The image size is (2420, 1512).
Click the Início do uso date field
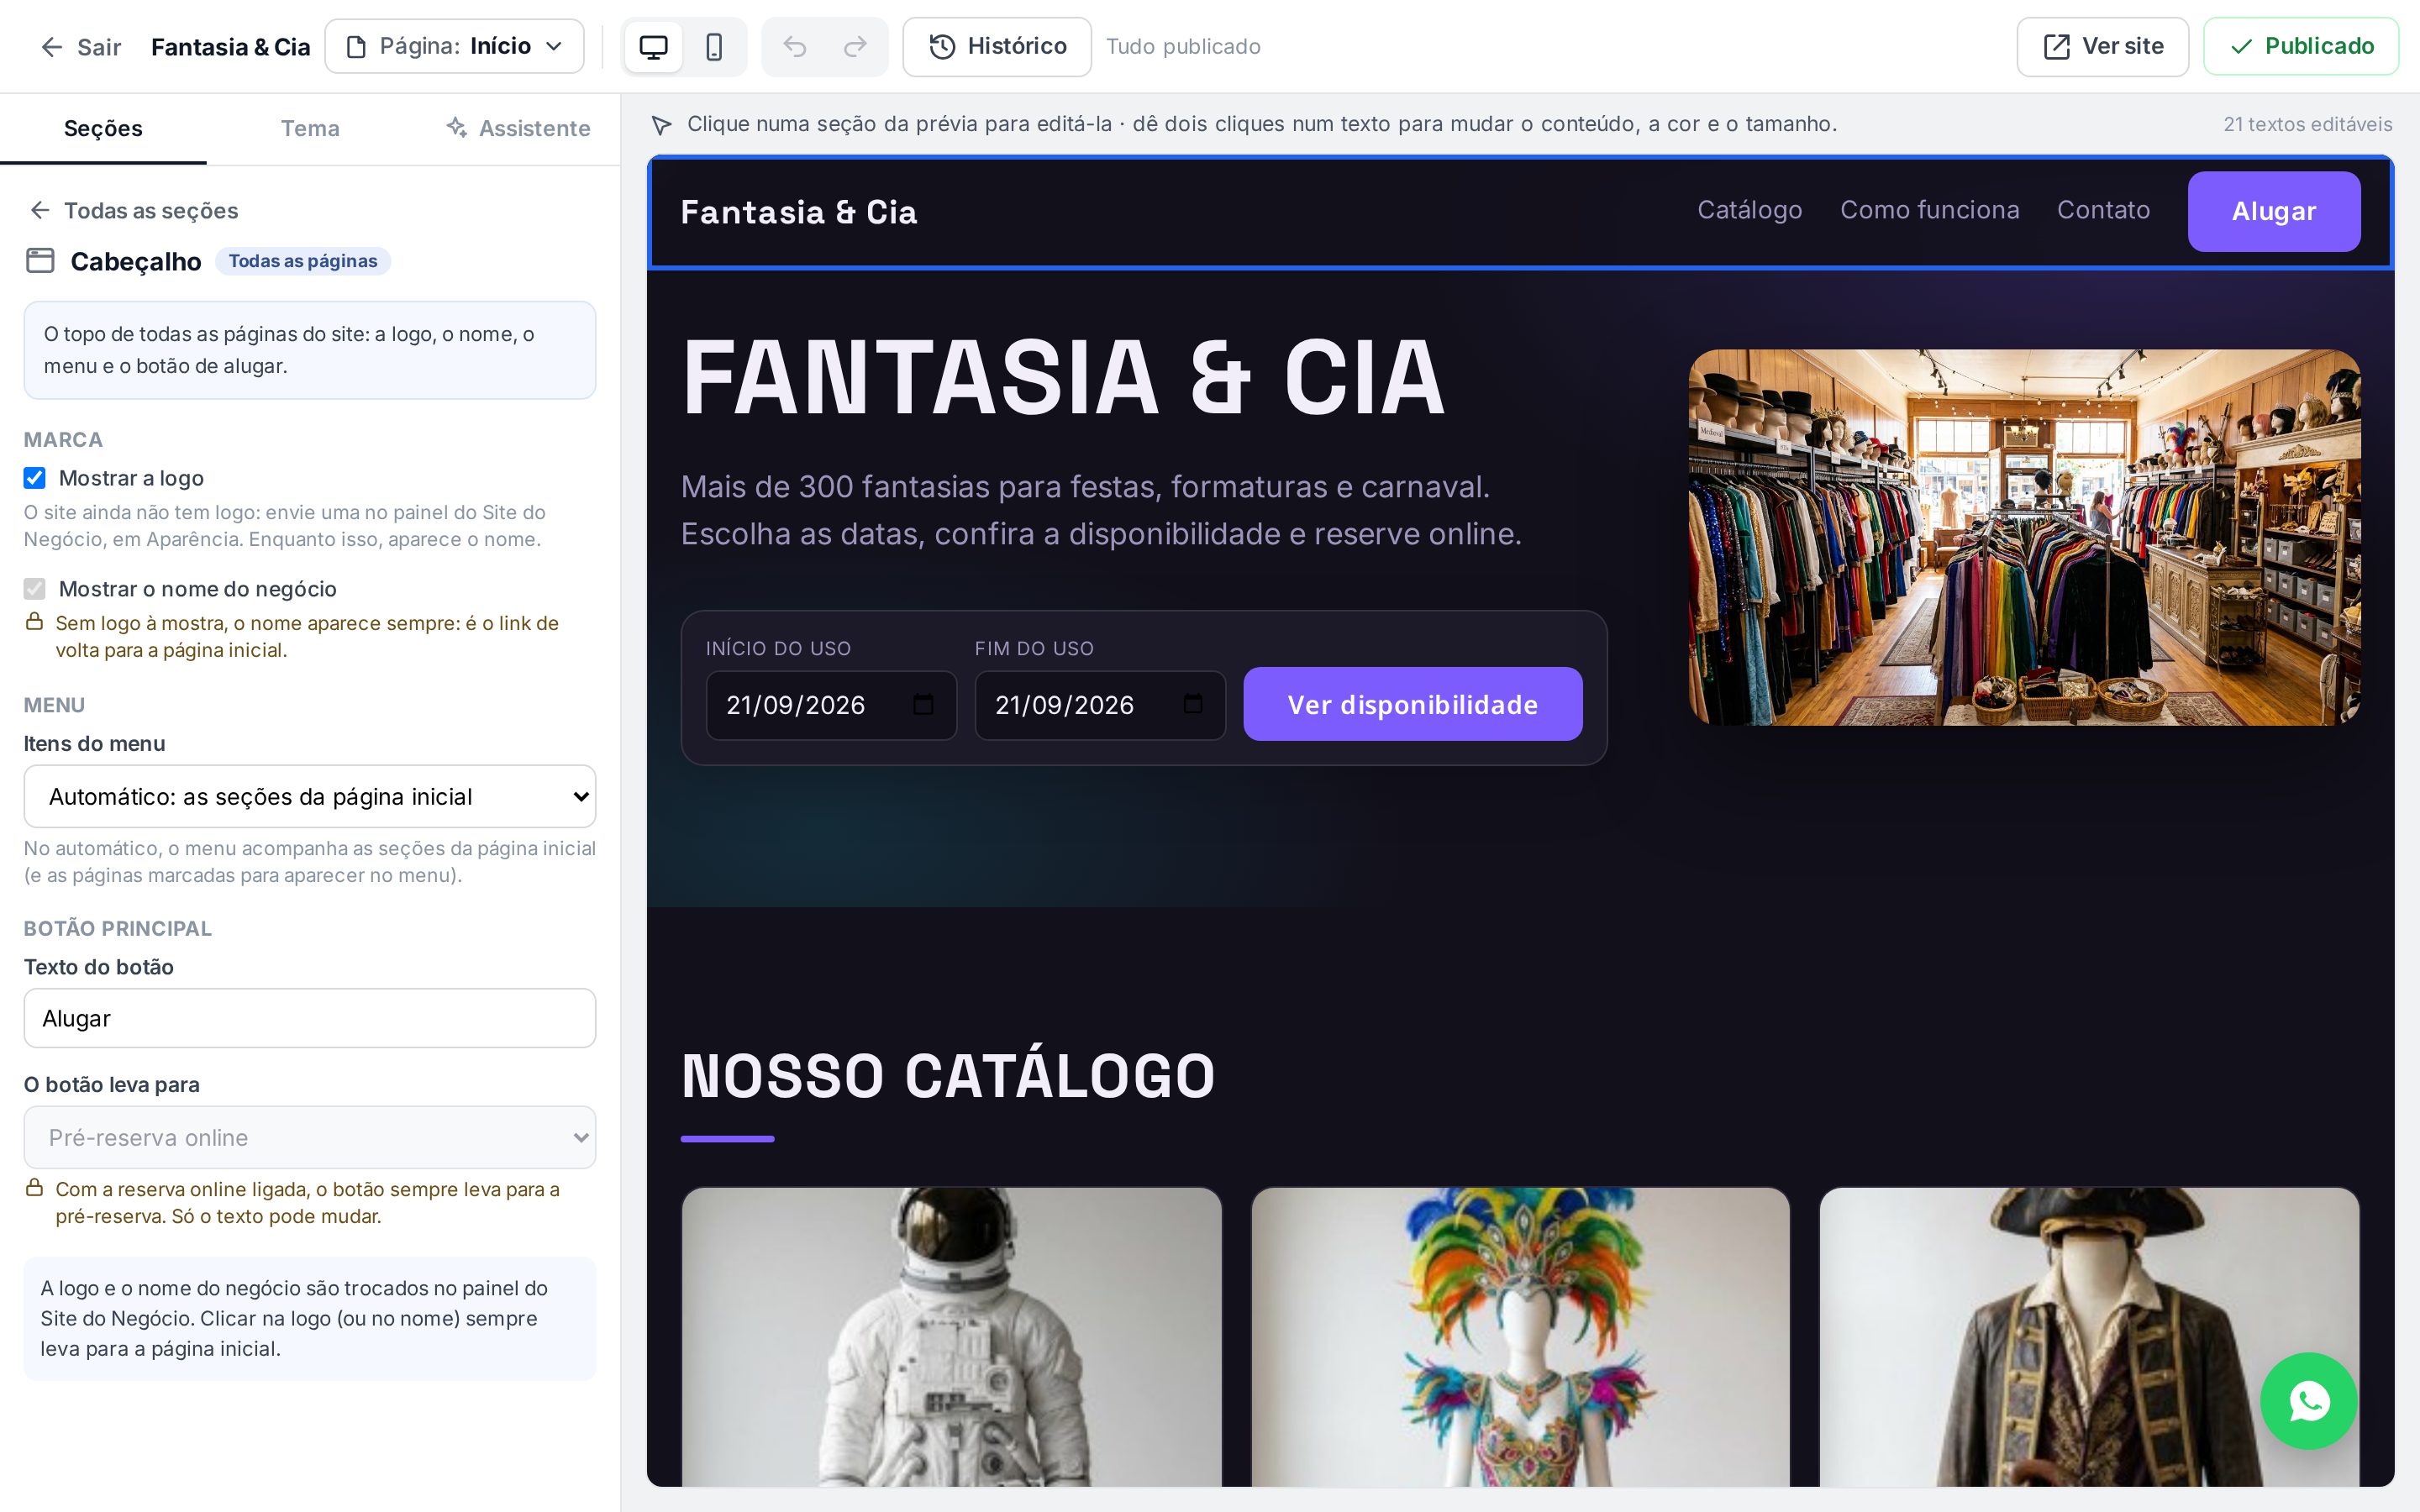click(x=831, y=706)
